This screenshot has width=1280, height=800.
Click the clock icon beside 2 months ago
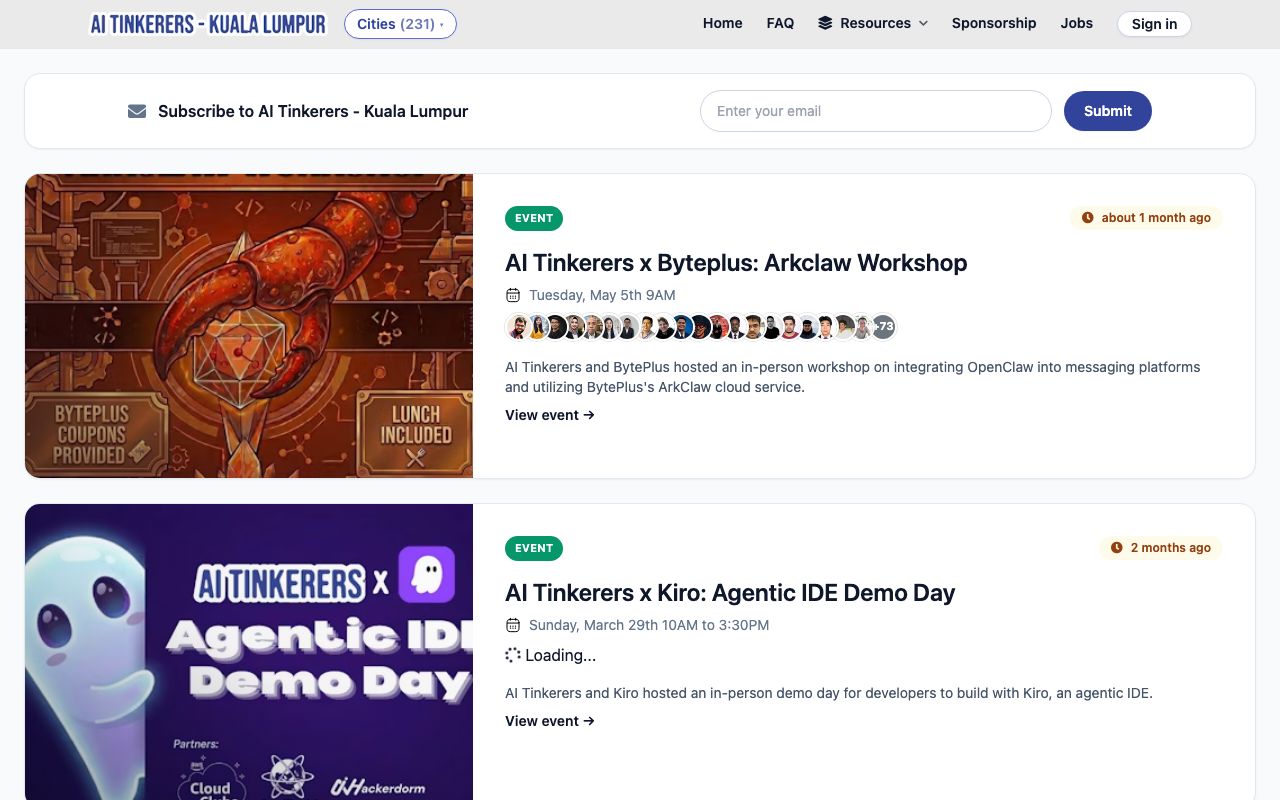coord(1117,548)
